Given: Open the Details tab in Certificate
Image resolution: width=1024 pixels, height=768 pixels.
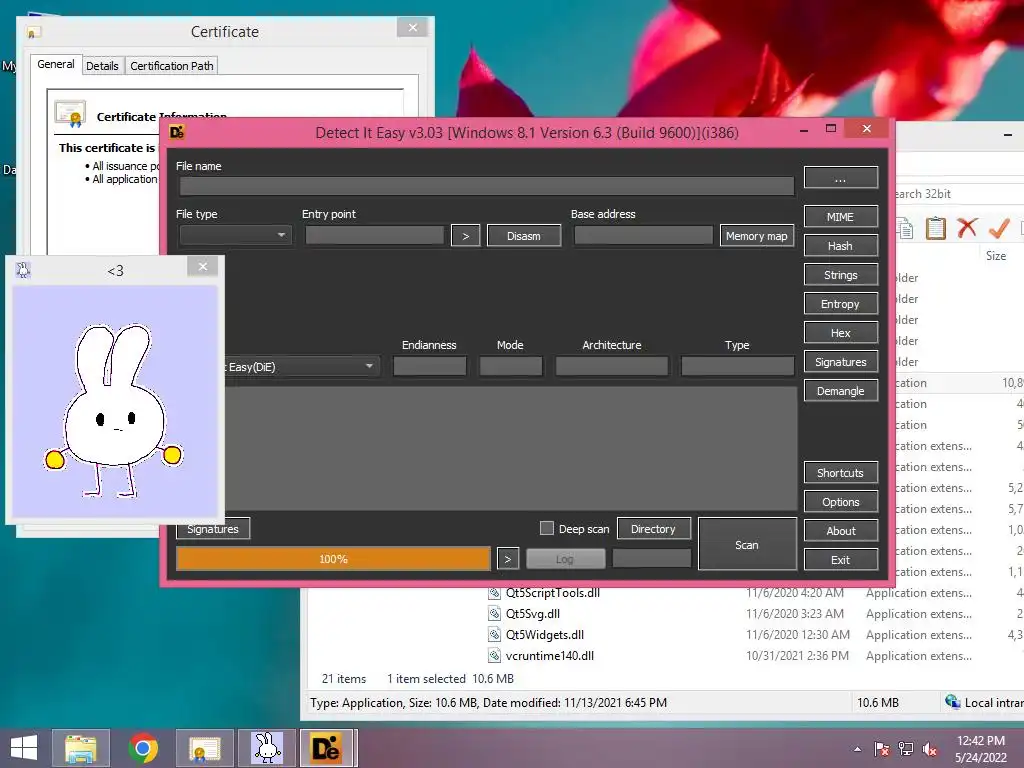Looking at the screenshot, I should (x=103, y=66).
